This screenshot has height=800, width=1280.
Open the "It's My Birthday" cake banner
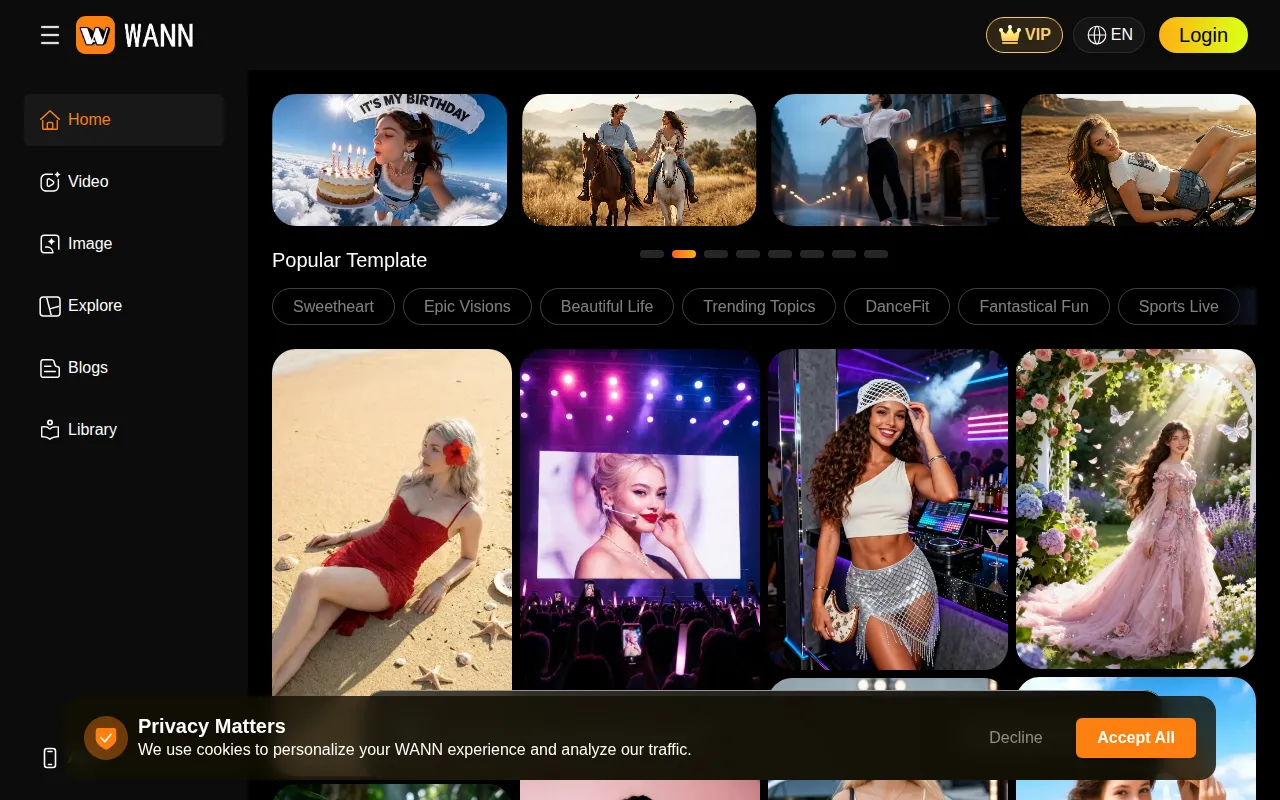[389, 160]
